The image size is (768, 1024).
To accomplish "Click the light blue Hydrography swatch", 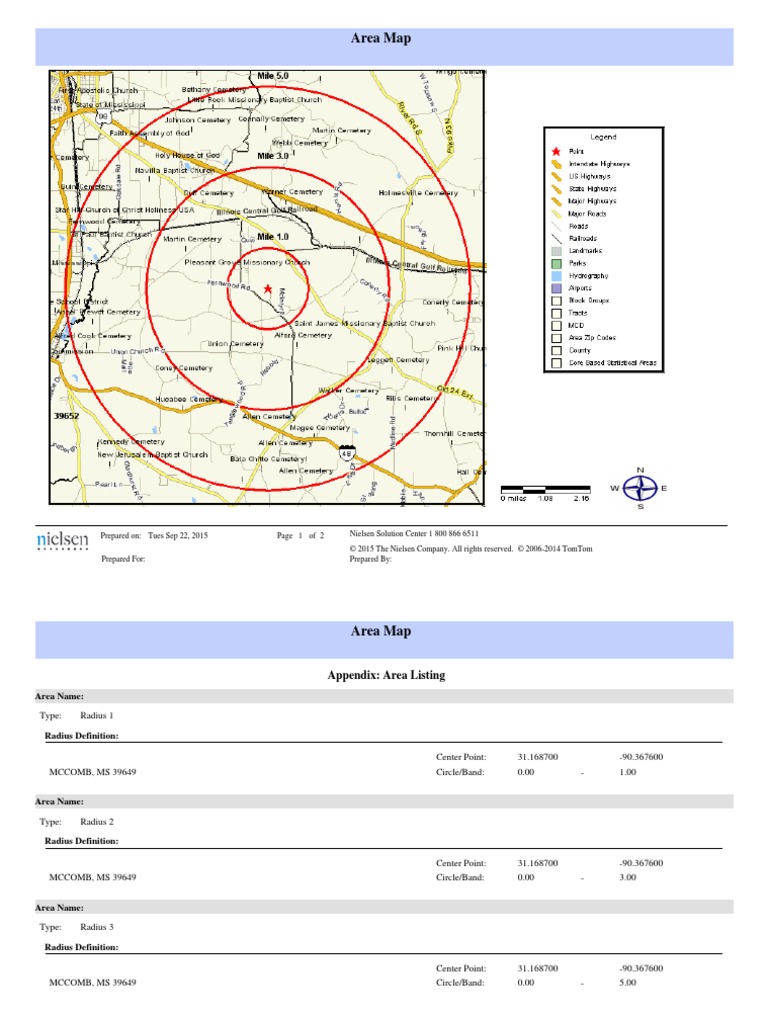I will [556, 276].
